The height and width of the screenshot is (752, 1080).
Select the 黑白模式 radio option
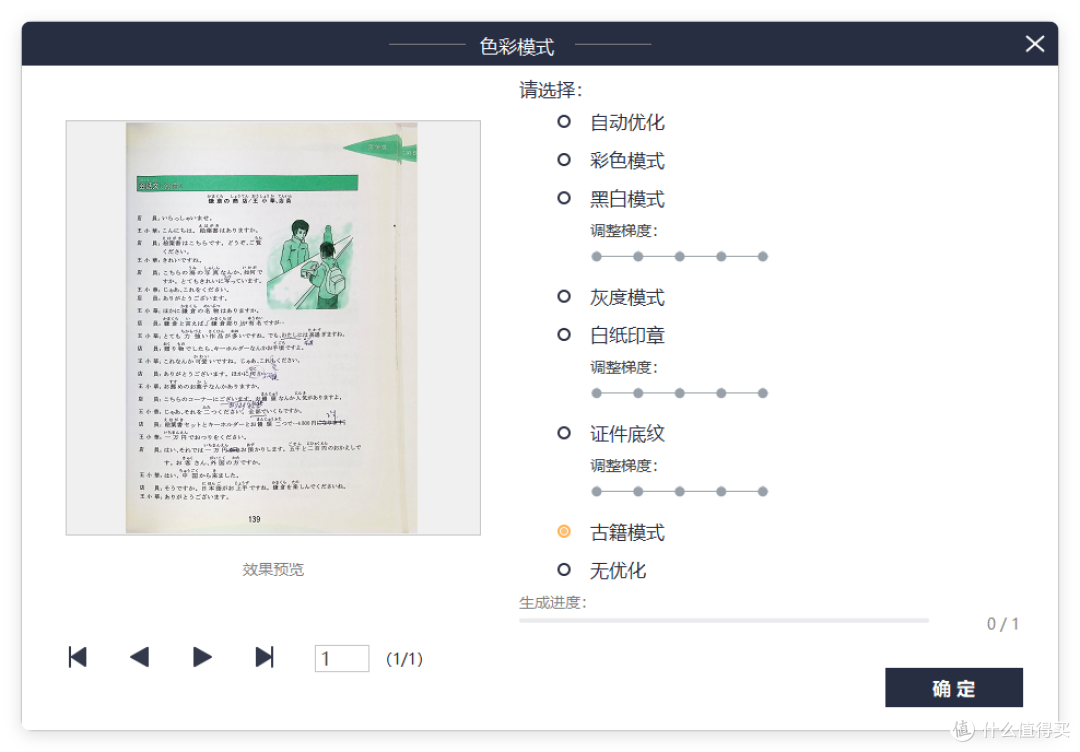pos(564,198)
